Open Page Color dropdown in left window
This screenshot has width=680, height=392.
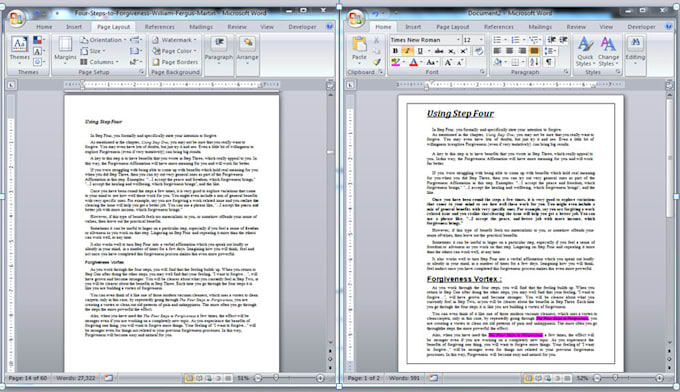click(x=174, y=51)
